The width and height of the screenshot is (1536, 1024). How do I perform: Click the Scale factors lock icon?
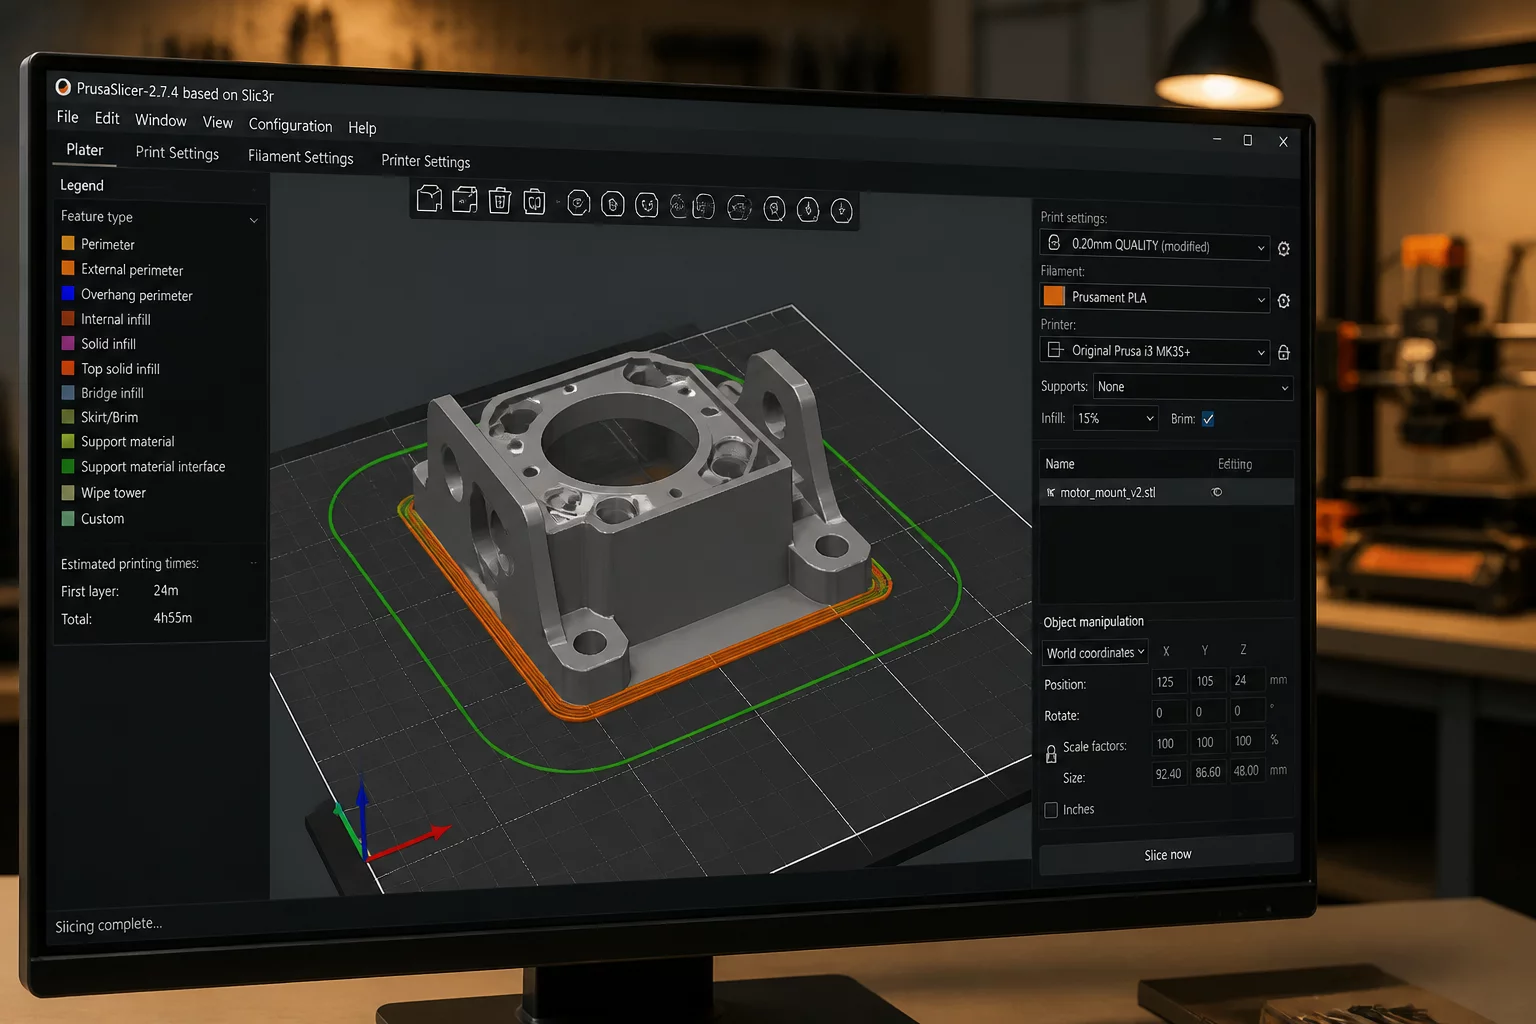tap(1051, 754)
